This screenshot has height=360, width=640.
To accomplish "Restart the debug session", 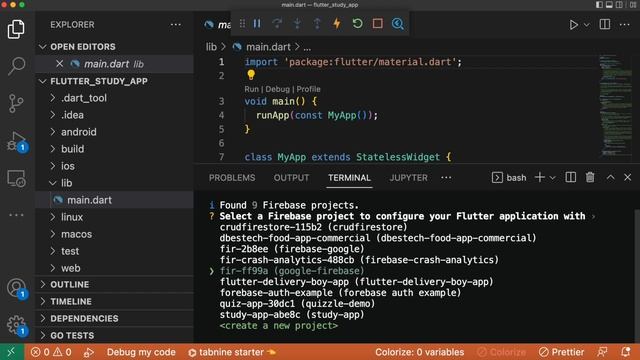I will coord(358,24).
